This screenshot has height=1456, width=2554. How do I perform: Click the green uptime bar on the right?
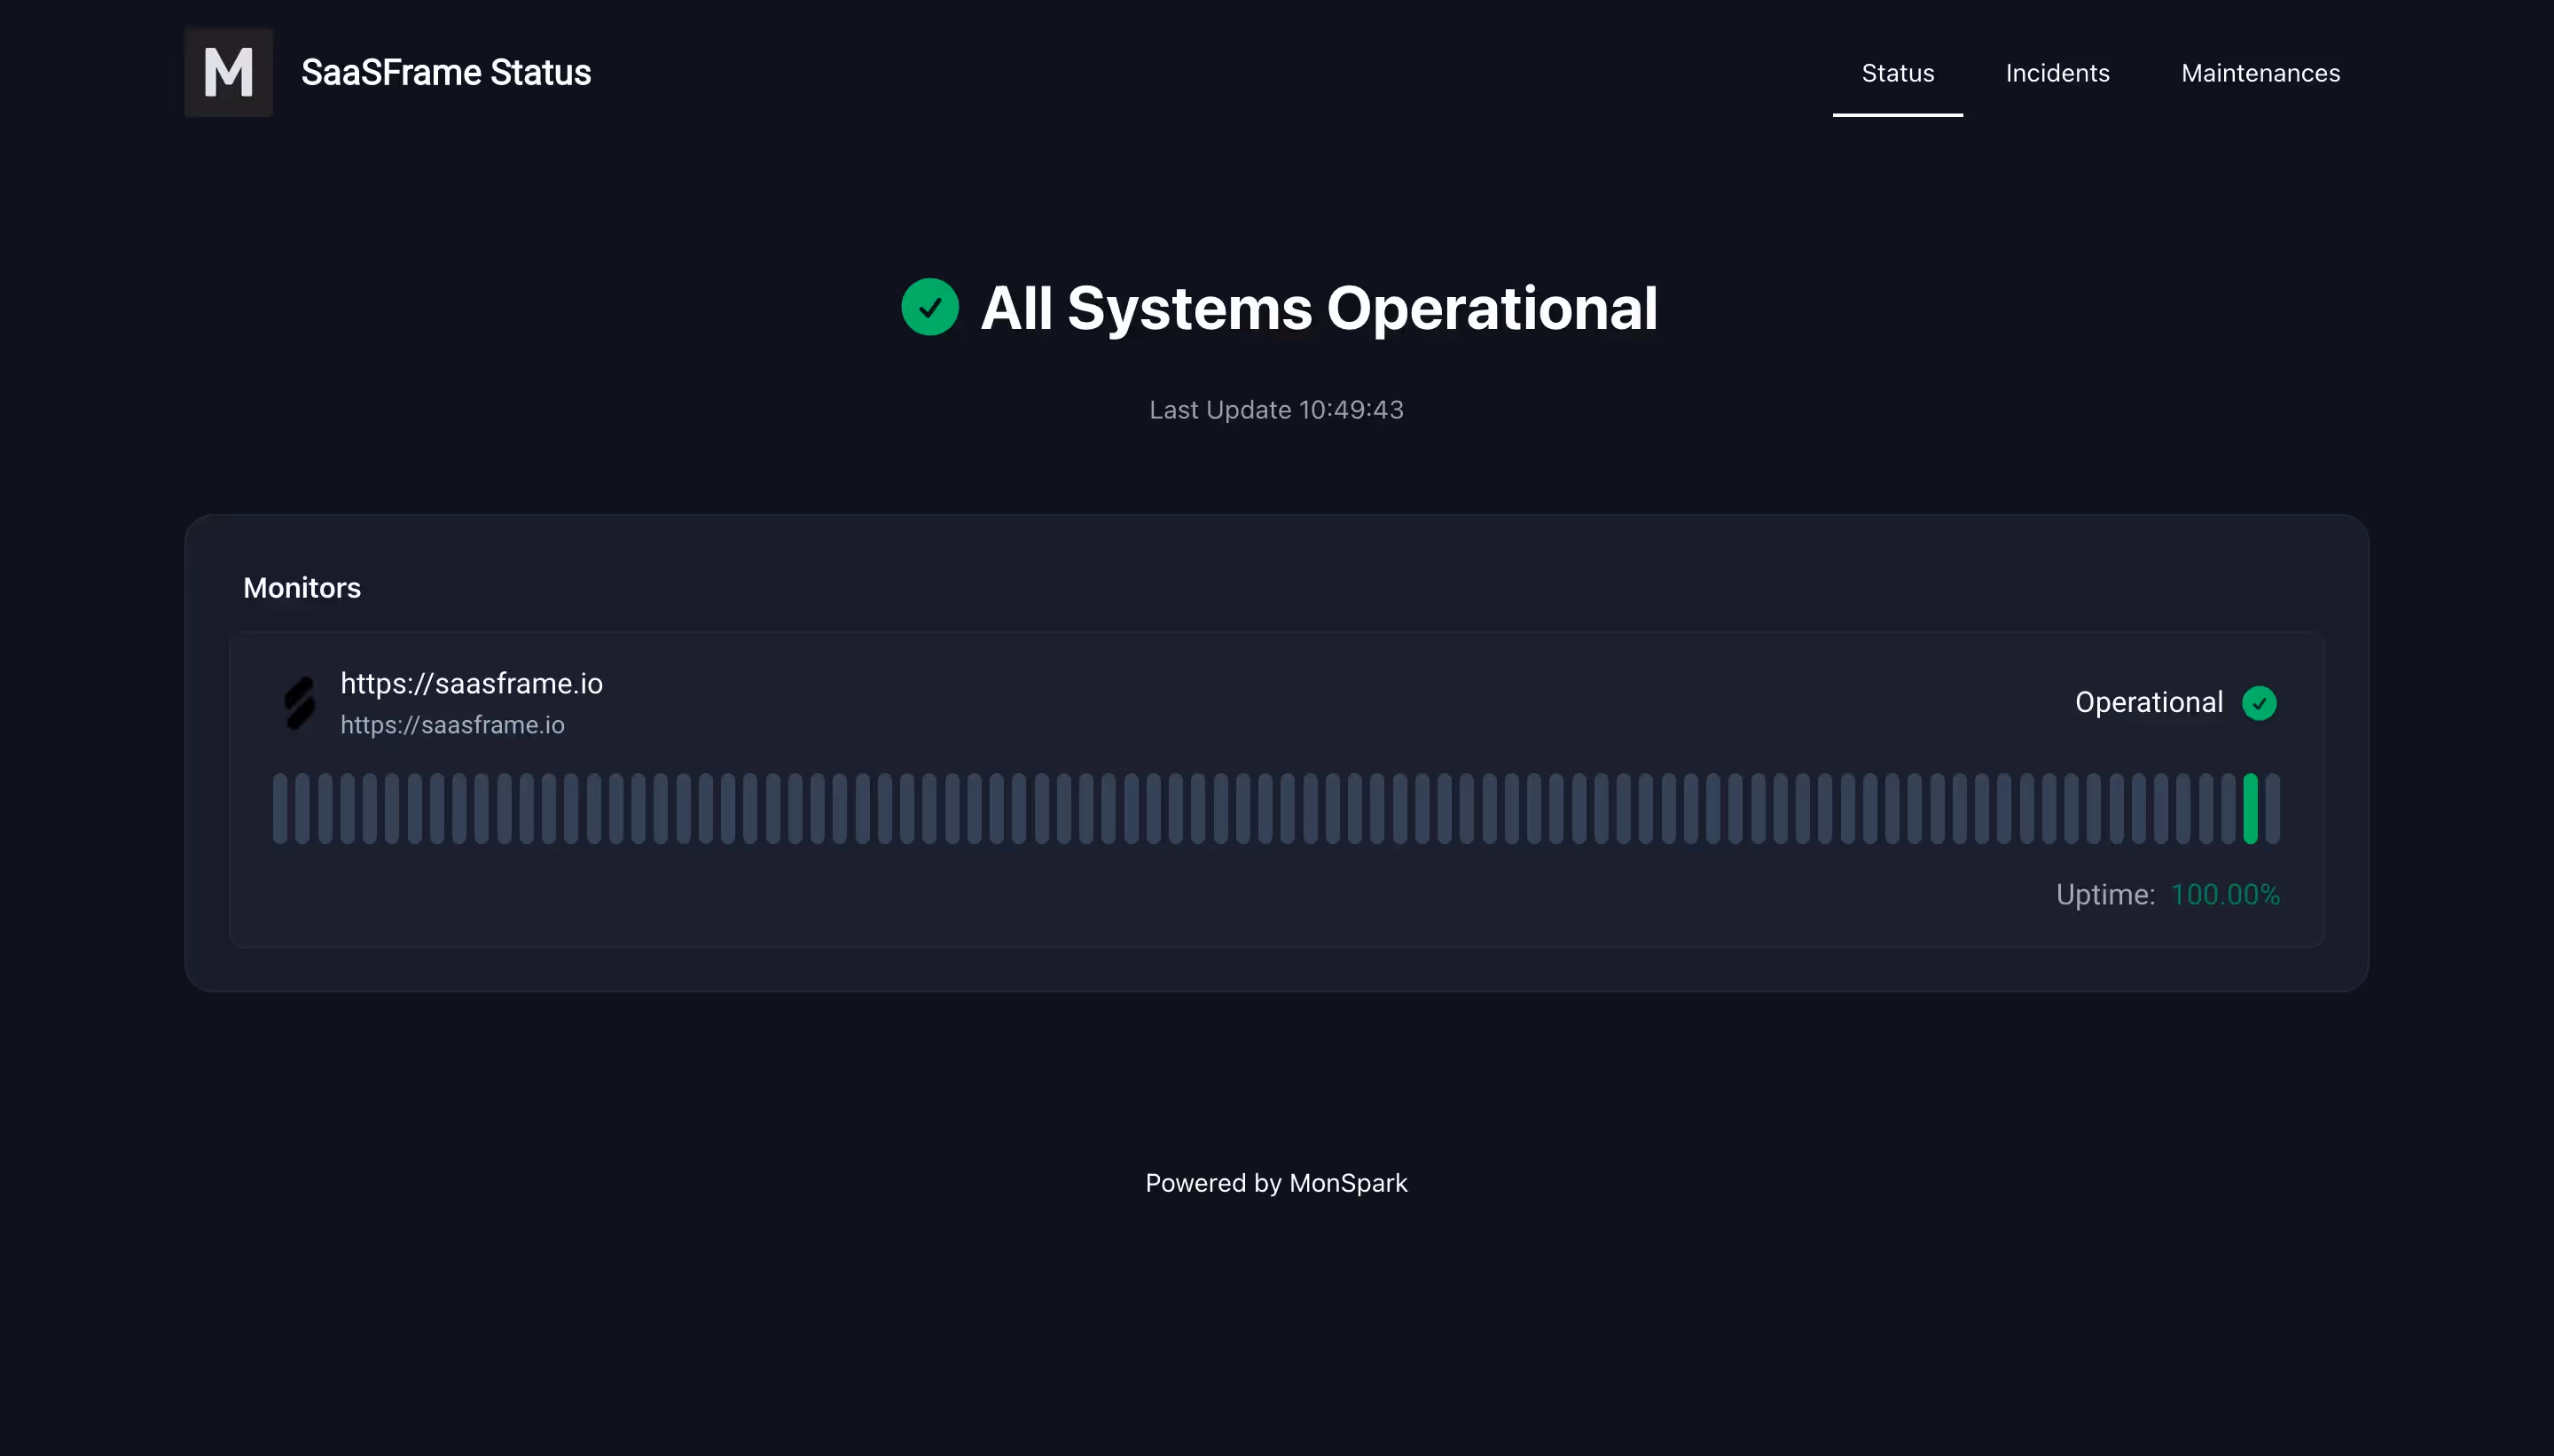point(2251,806)
